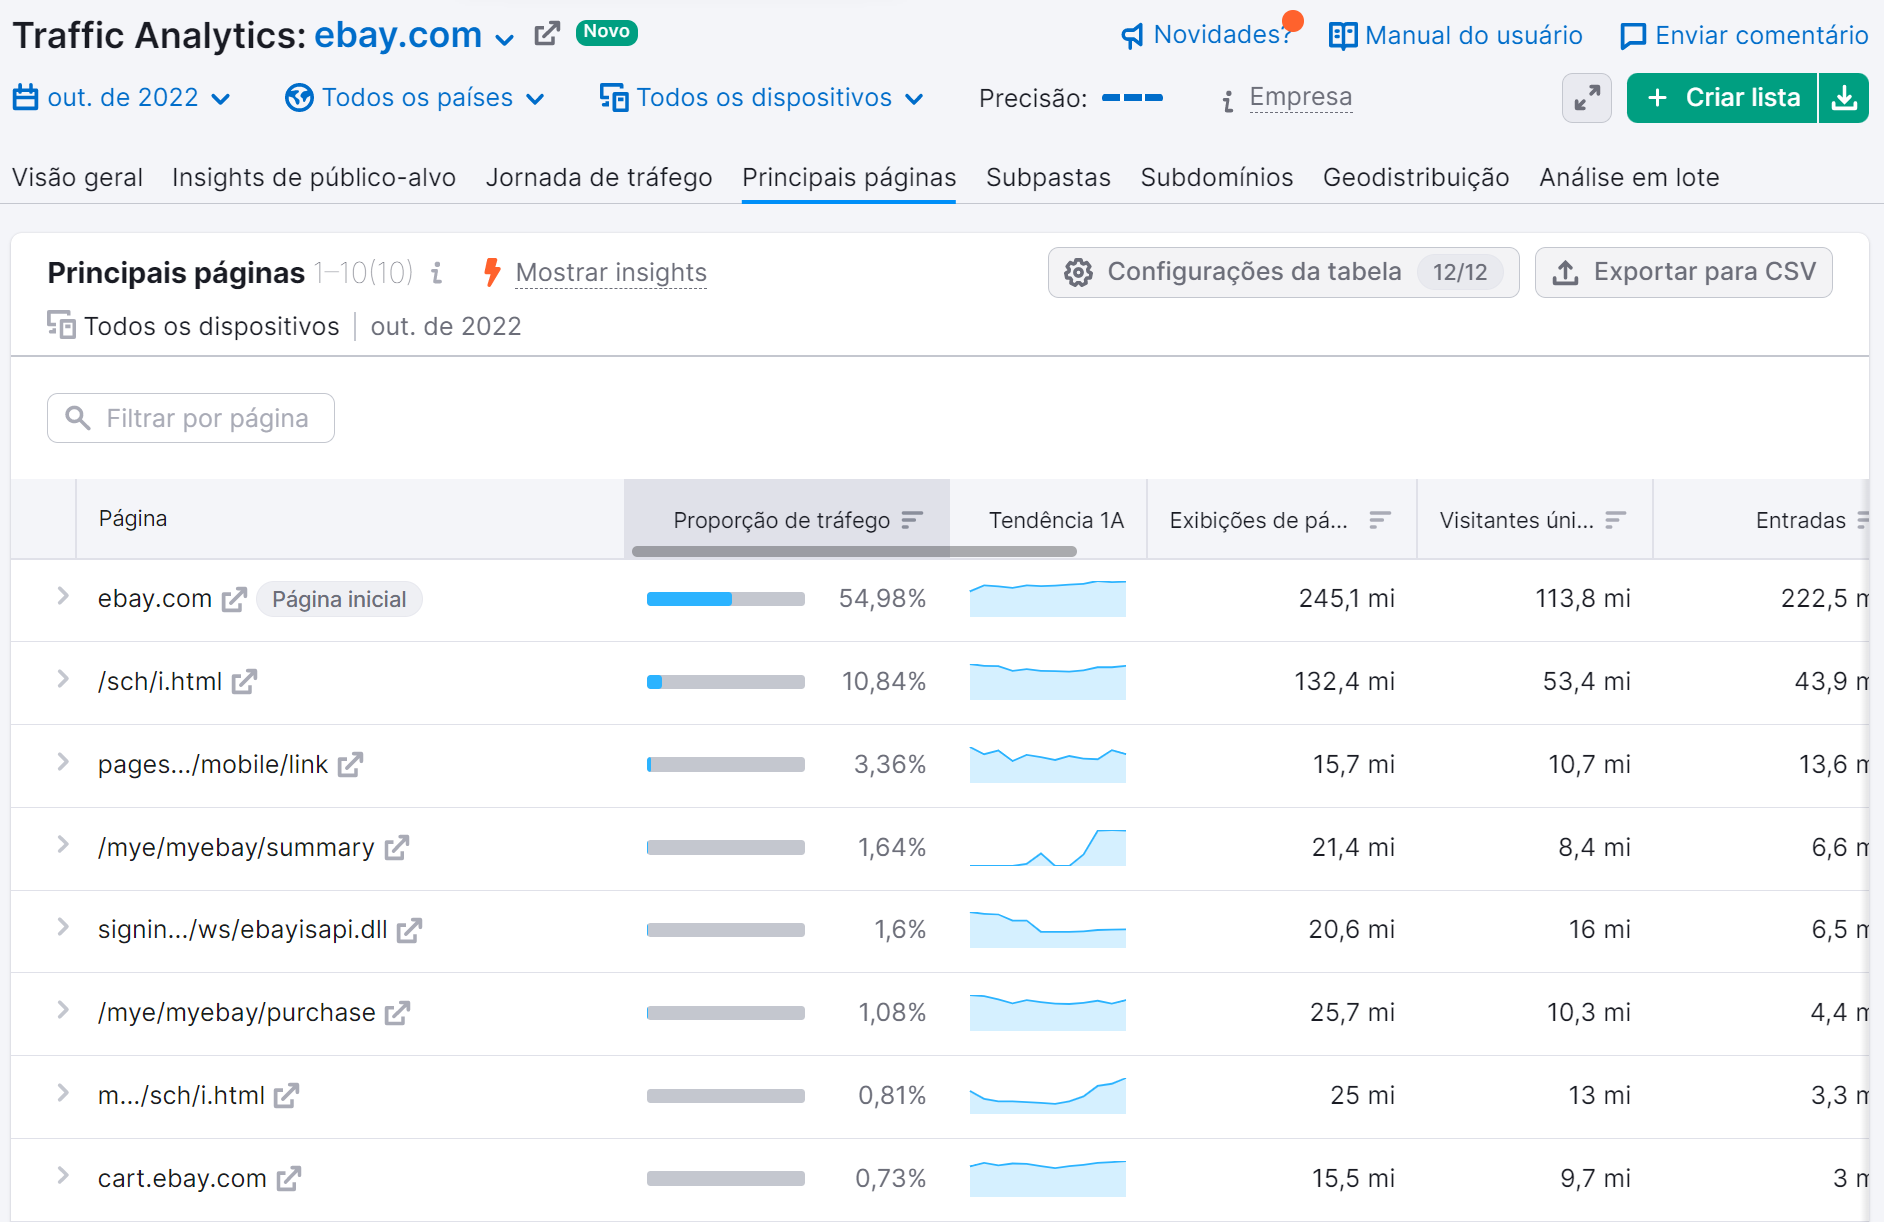
Task: Click the info icon beside Empresa
Action: [x=1228, y=100]
